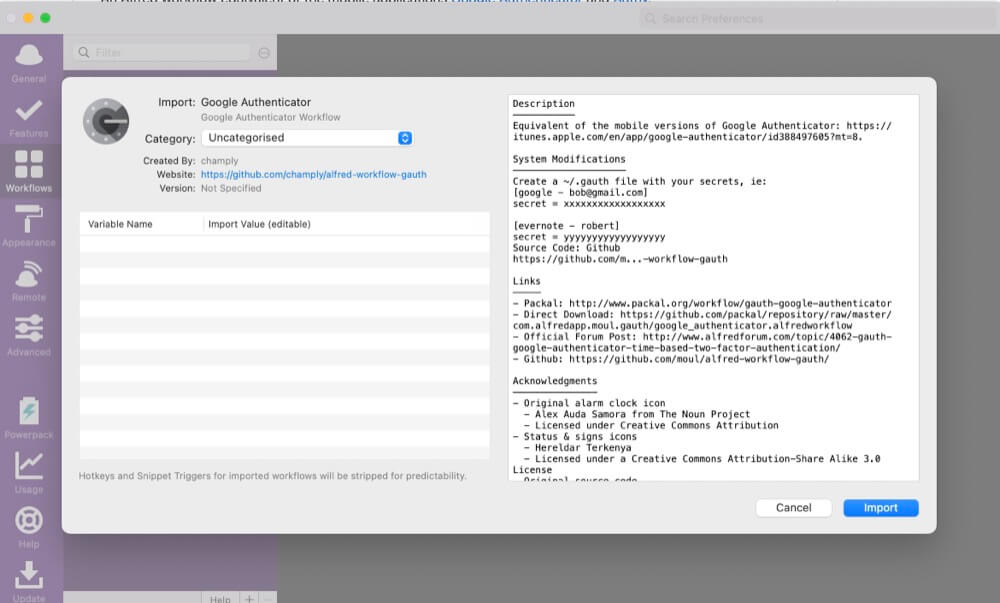Screen dimensions: 1000x603
Task: Open the Help life-ring icon
Action: coord(30,520)
